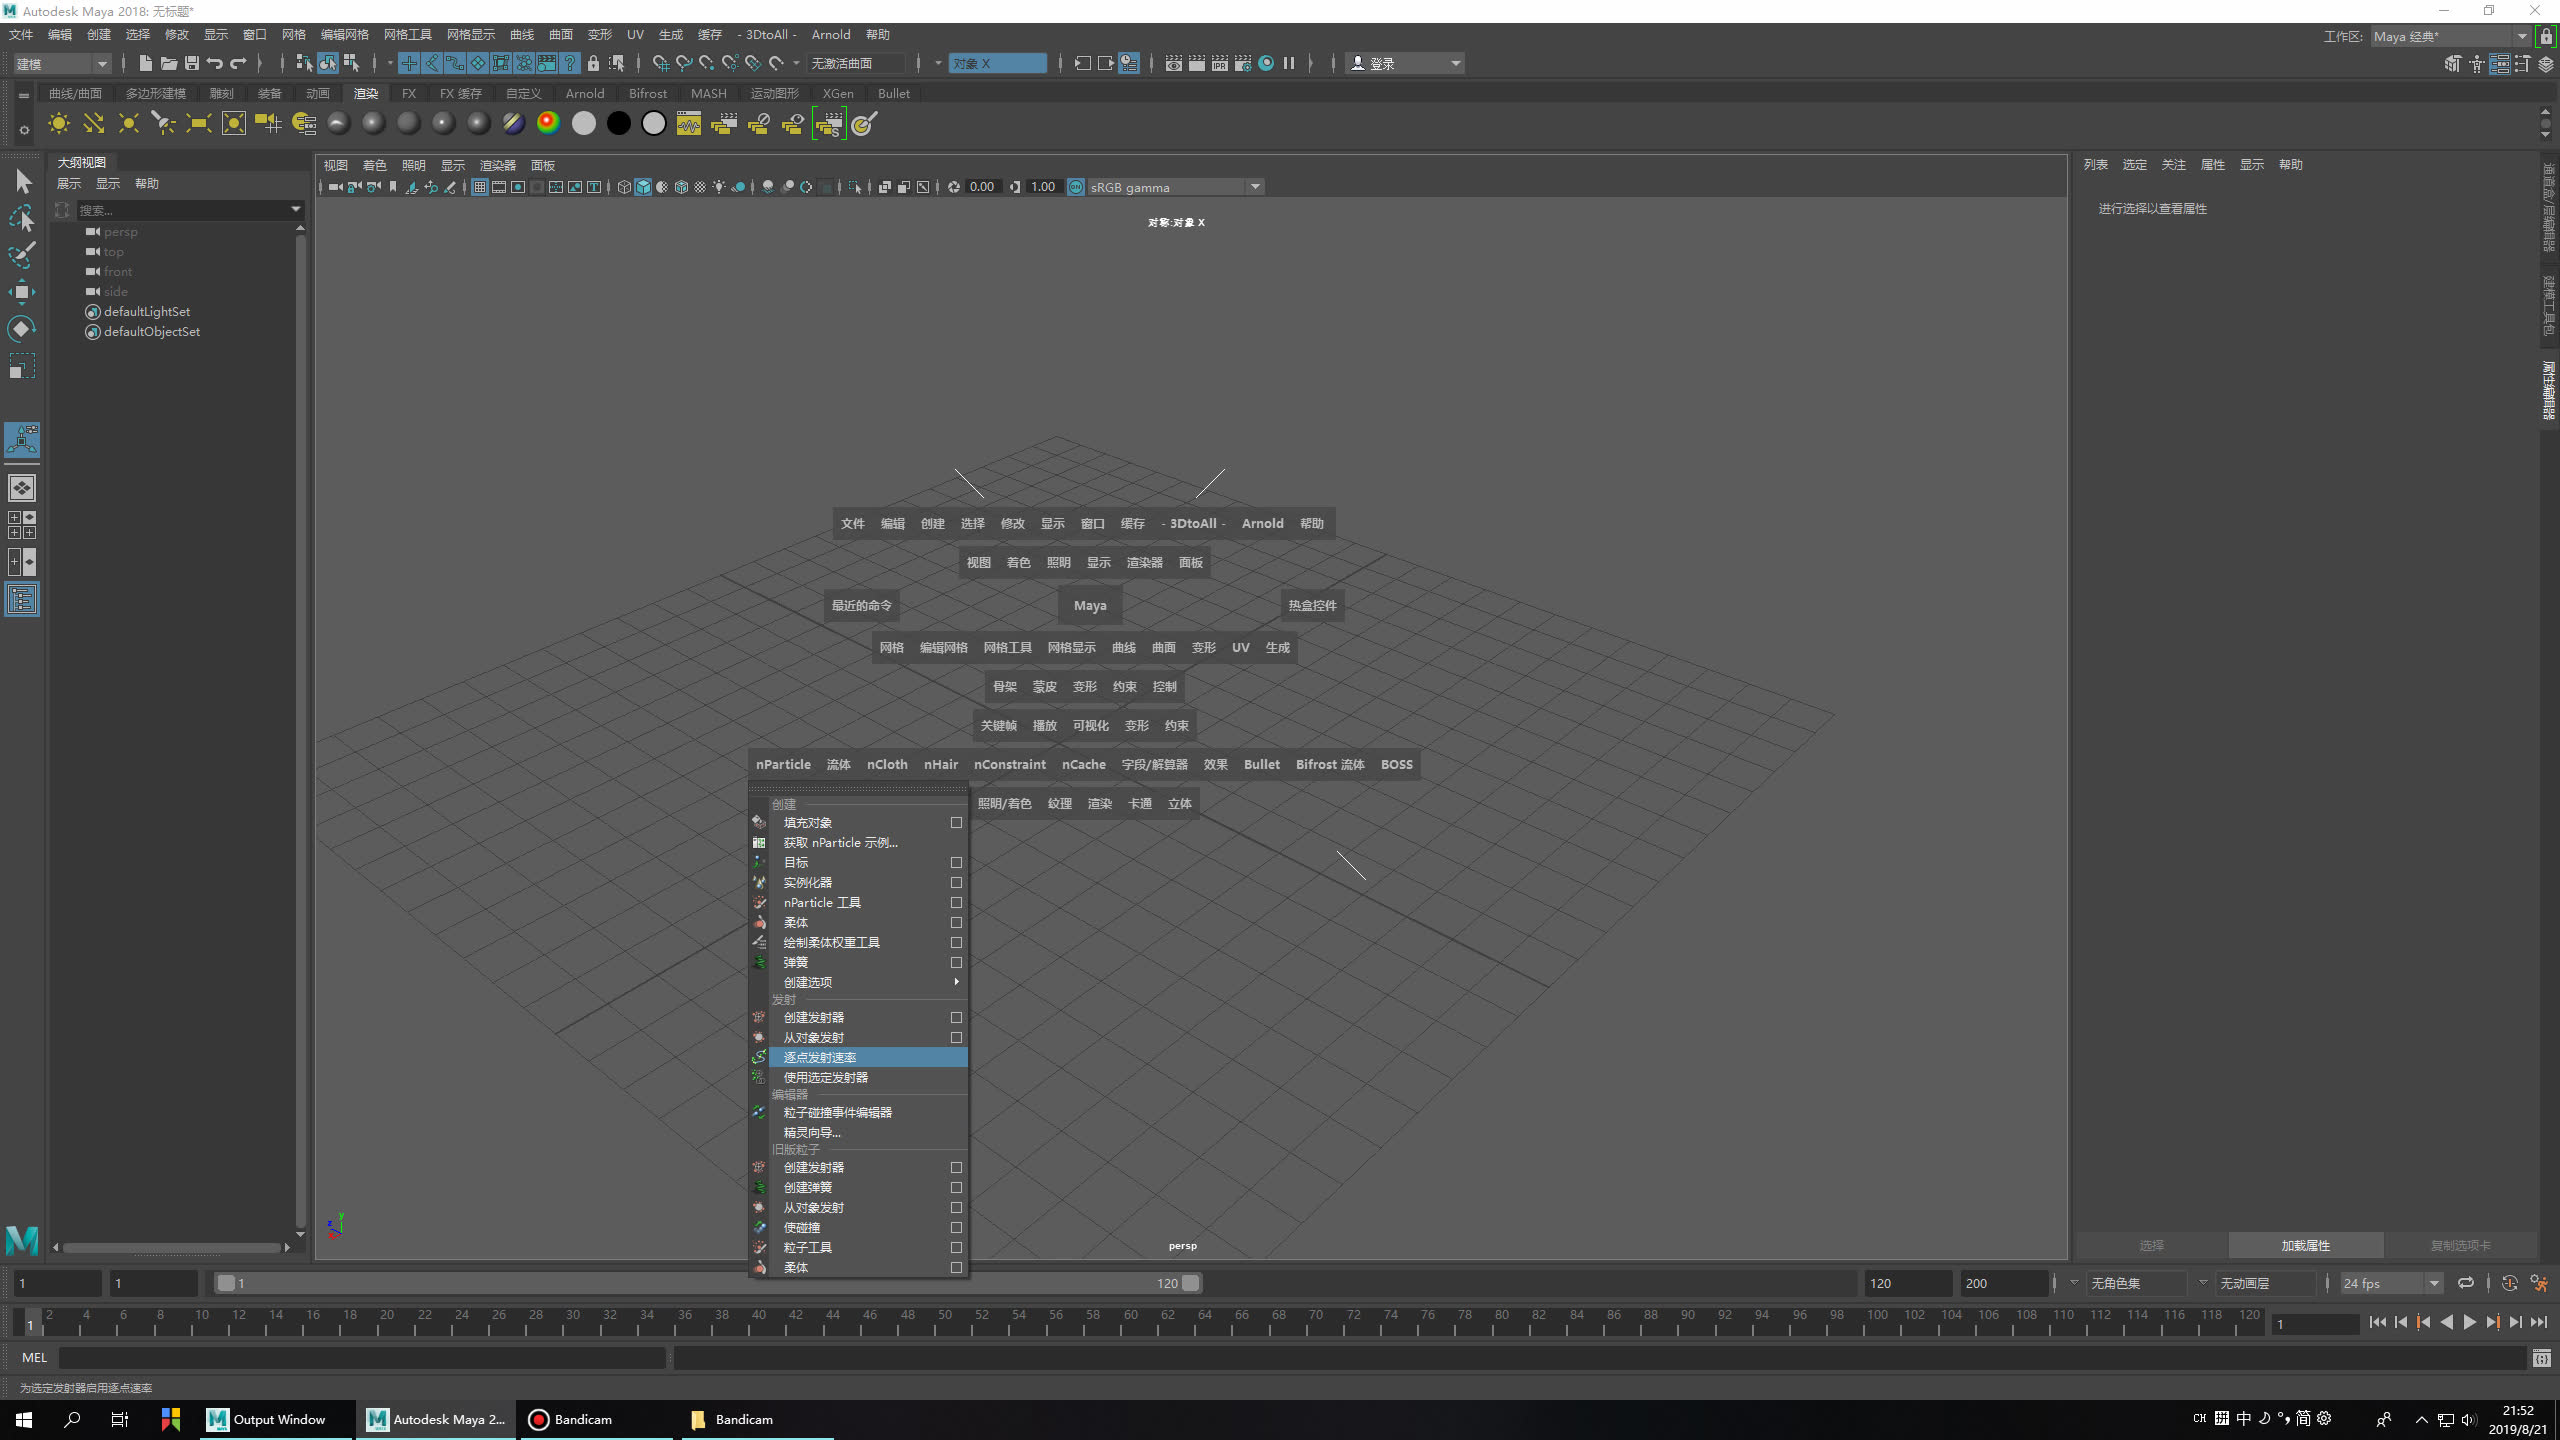Open the Hypershade via the rainbow shelf icon
Viewport: 2560px width, 1440px height.
tap(548, 122)
